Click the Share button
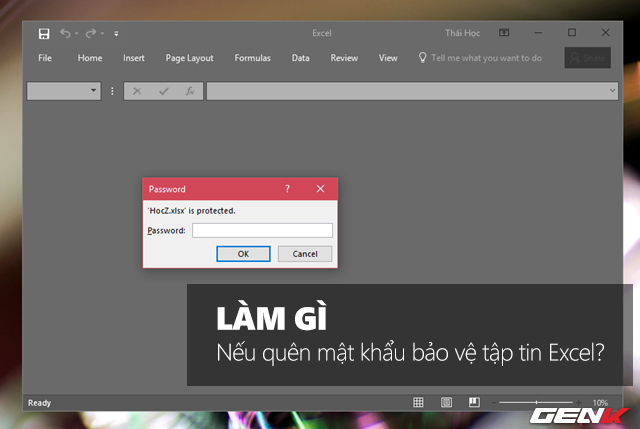Screen dimensions: 640x429 click(x=588, y=58)
